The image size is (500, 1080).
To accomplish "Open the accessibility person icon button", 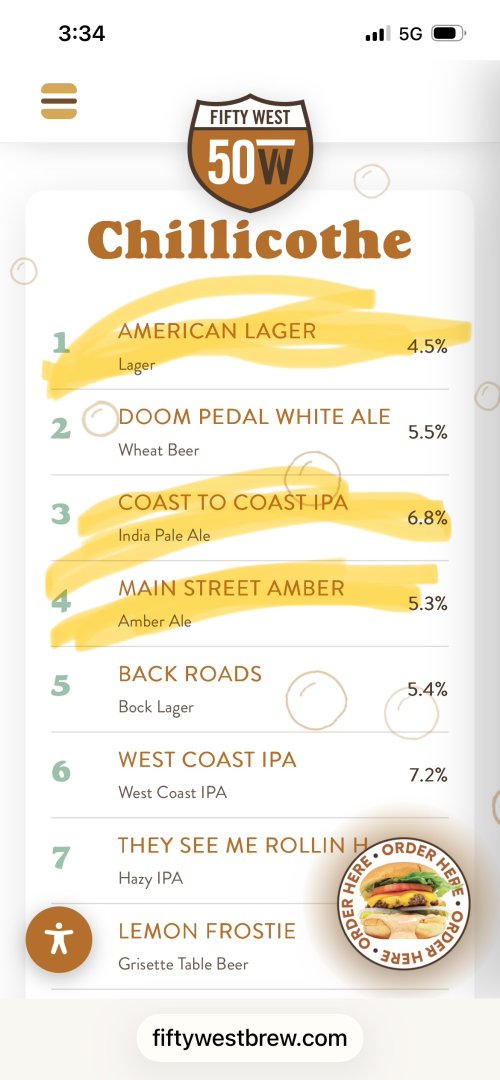I will click(59, 939).
